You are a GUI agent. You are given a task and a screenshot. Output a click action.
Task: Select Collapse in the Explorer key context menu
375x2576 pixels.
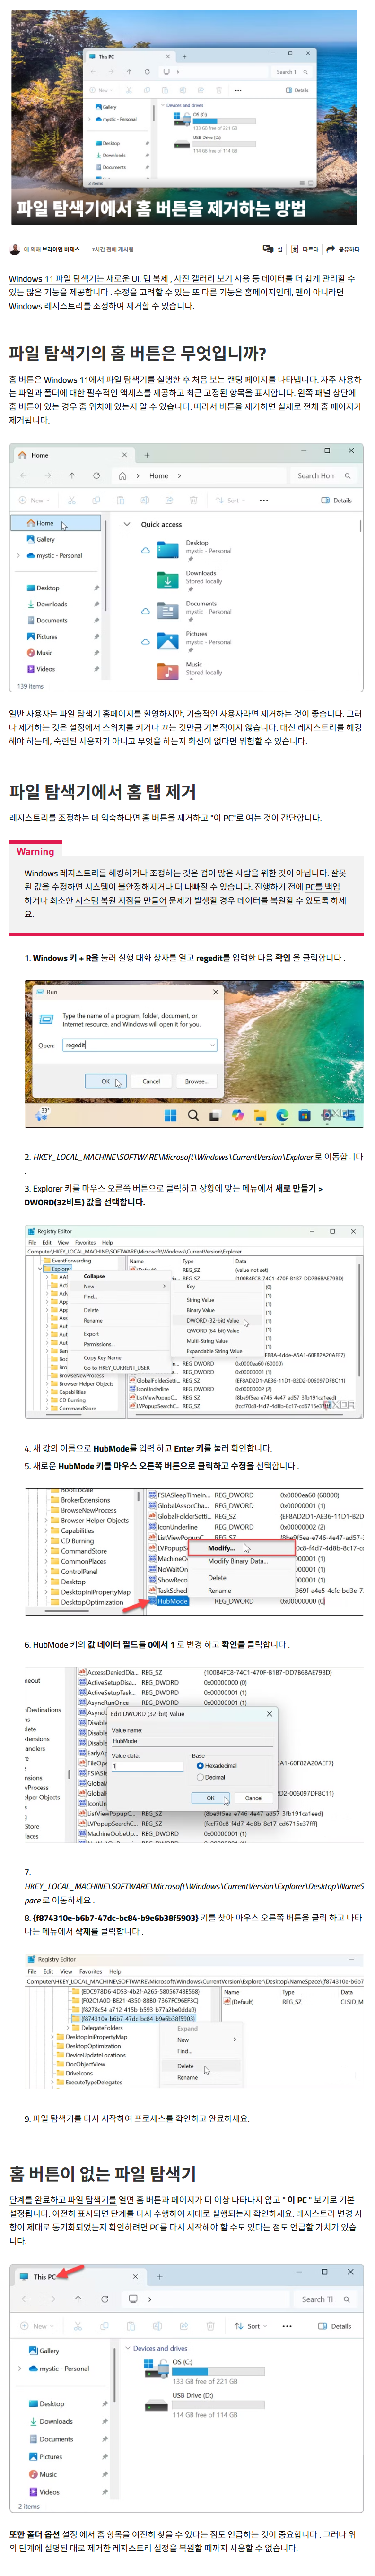point(94,1277)
